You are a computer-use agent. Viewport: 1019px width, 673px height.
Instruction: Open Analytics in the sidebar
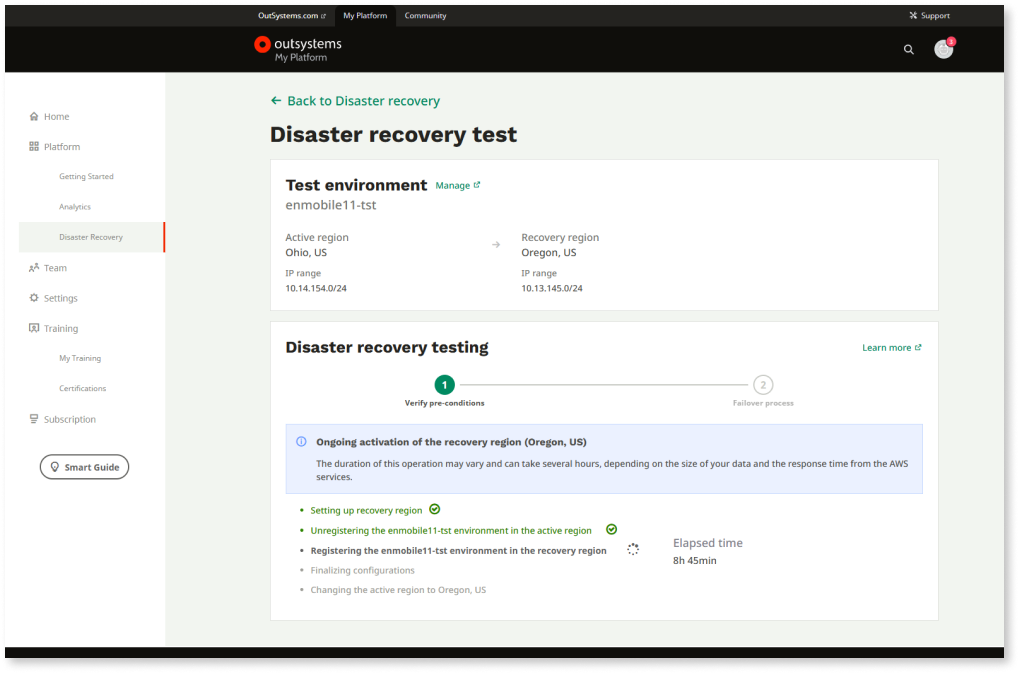(x=75, y=207)
